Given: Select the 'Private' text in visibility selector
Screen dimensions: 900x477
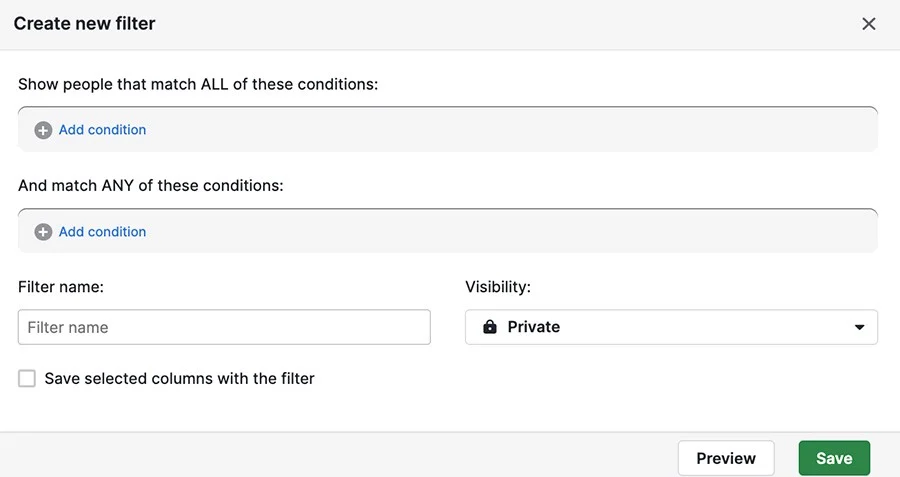Looking at the screenshot, I should pos(534,327).
